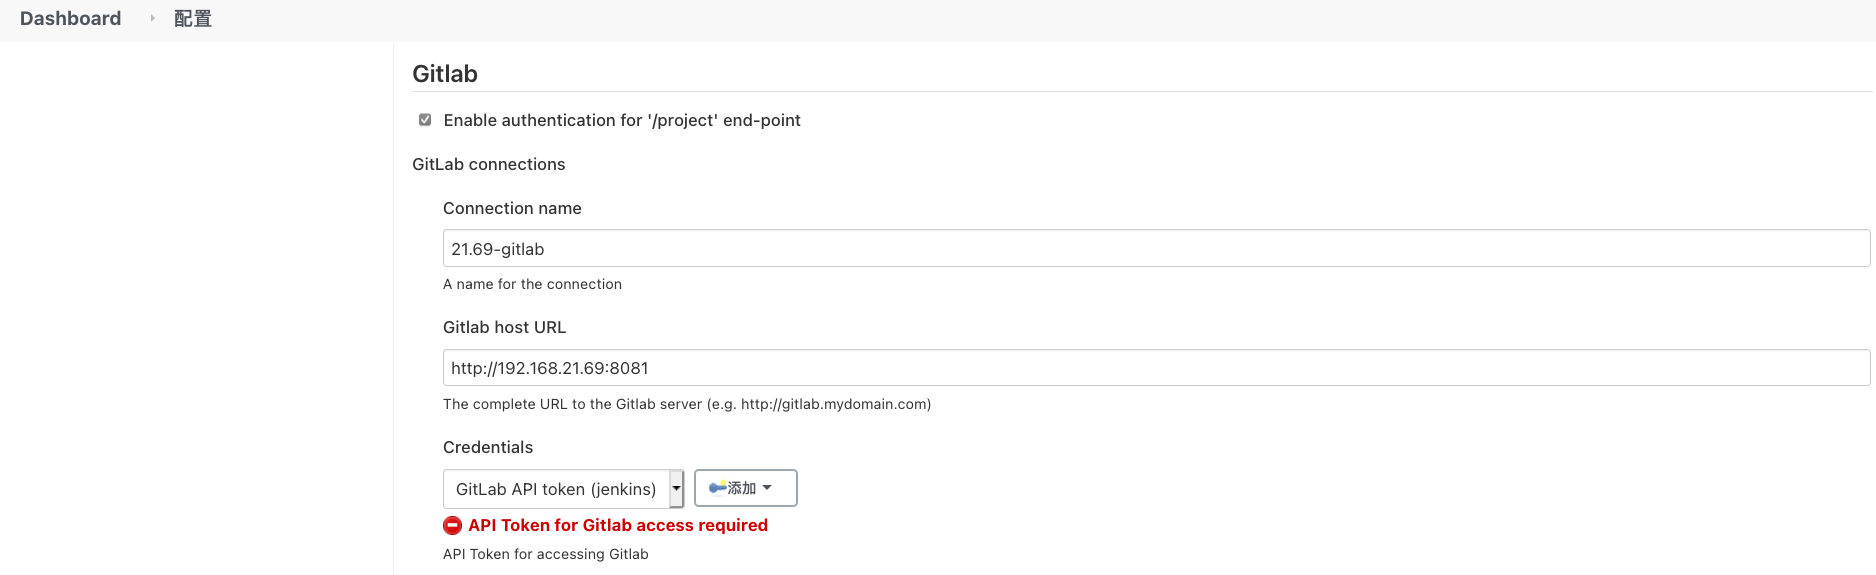Image resolution: width=1876 pixels, height=575 pixels.
Task: Click the Gitlab host URL label
Action: [504, 327]
